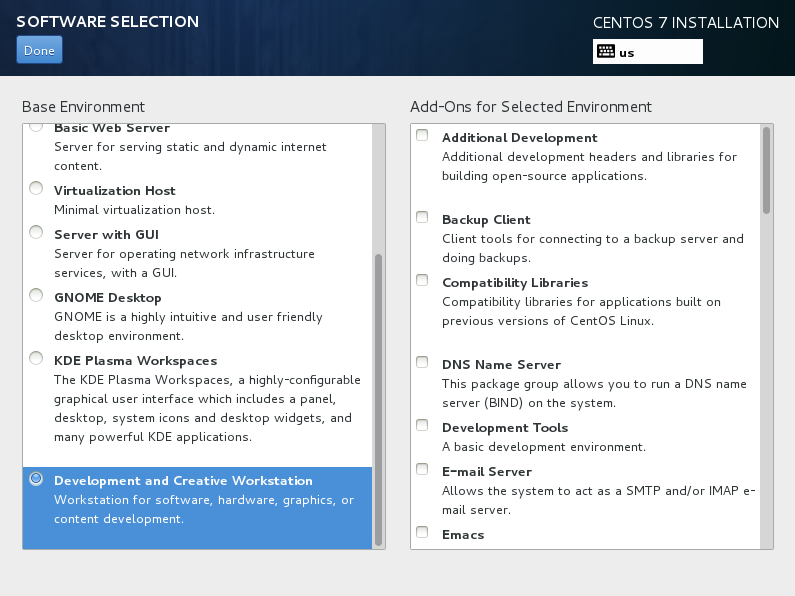Click 'A basic development environment.' description
The width and height of the screenshot is (795, 596).
(544, 447)
